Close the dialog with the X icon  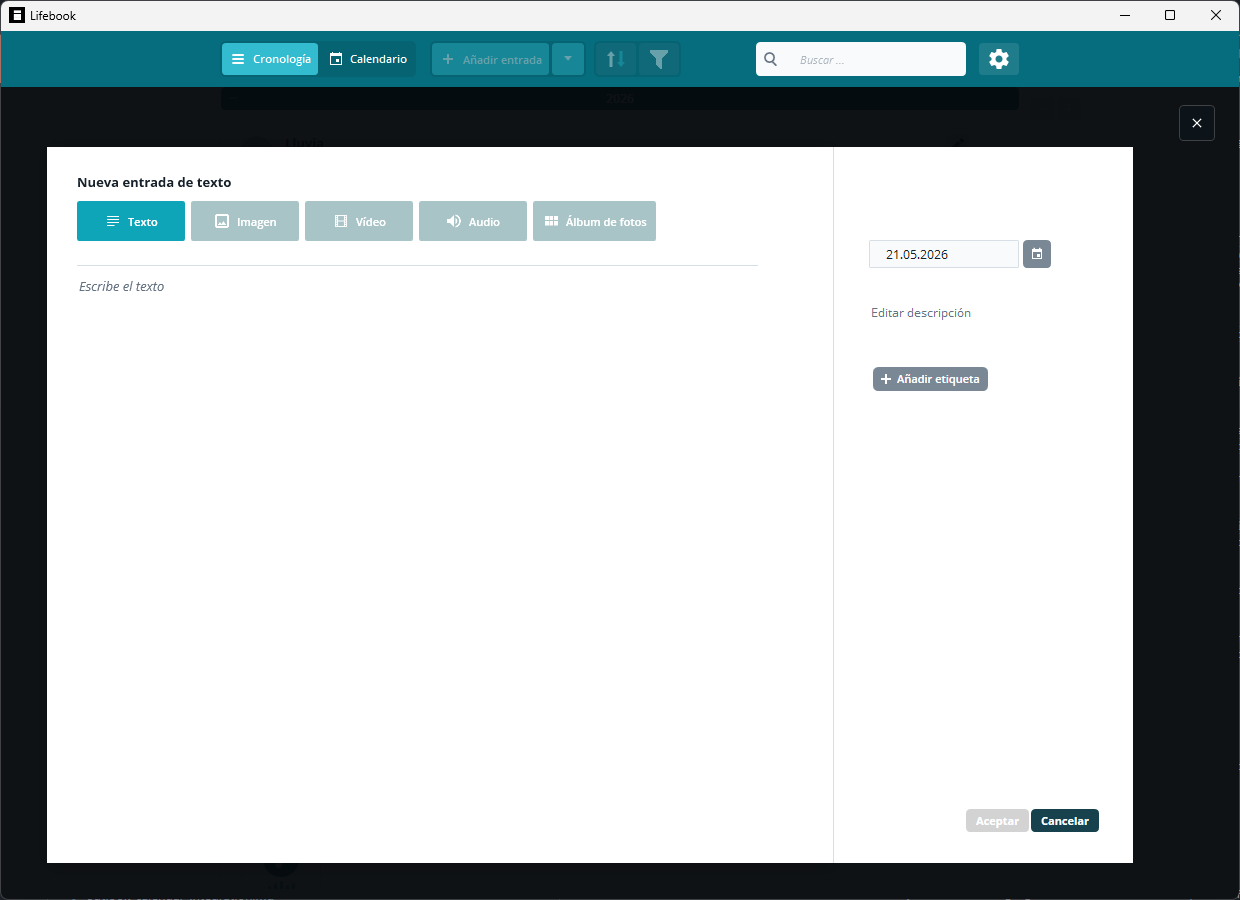point(1197,123)
